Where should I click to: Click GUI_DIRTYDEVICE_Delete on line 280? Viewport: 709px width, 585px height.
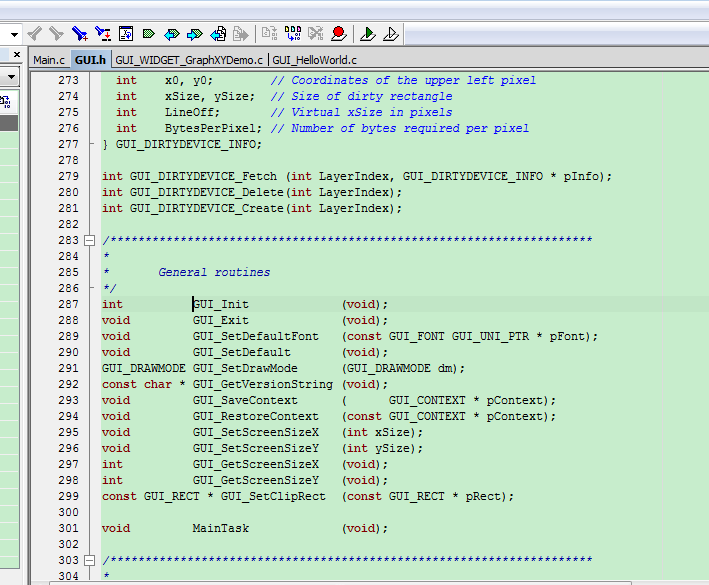(x=207, y=193)
